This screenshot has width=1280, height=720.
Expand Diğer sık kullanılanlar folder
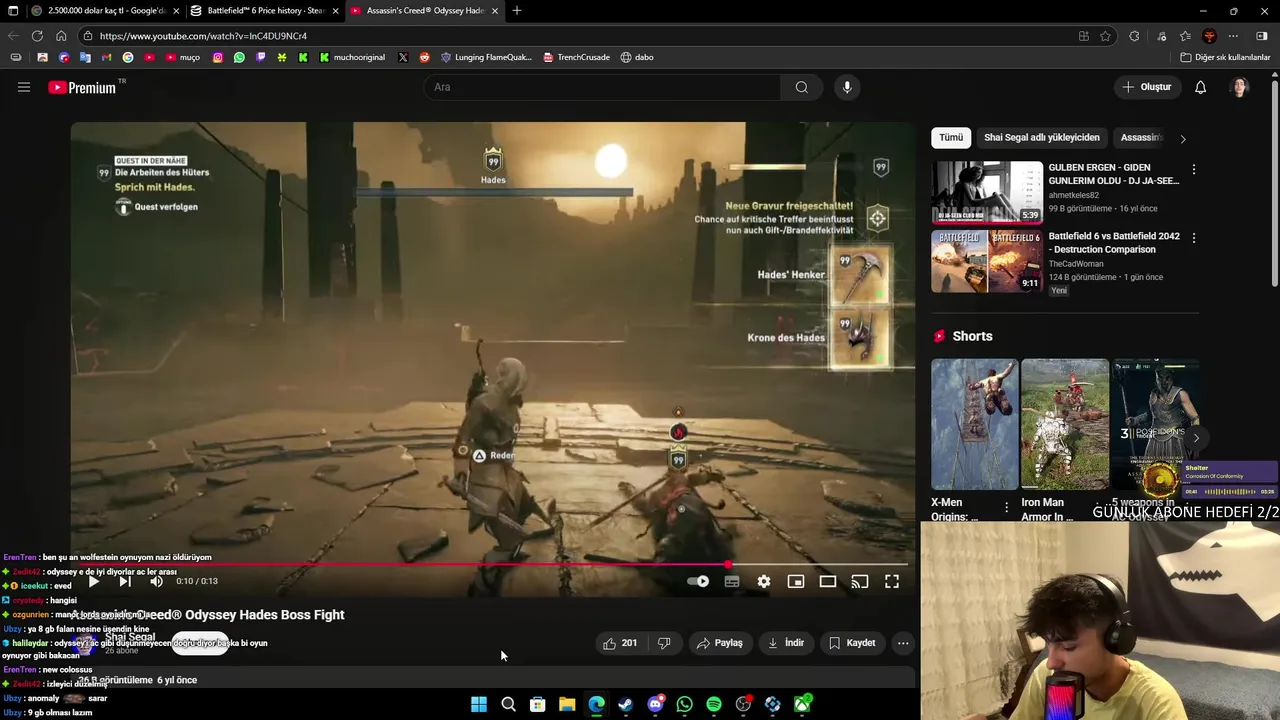tap(1225, 57)
